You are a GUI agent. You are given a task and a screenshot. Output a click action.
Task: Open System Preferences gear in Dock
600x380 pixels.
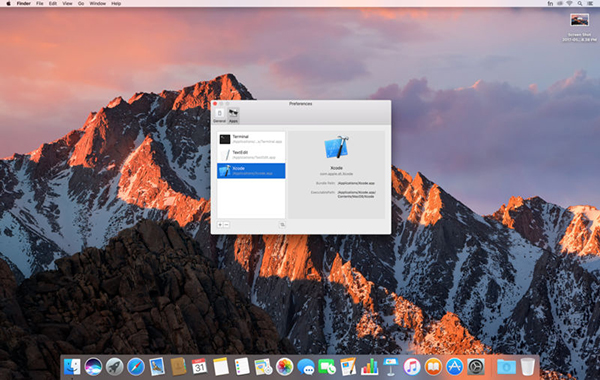476,367
